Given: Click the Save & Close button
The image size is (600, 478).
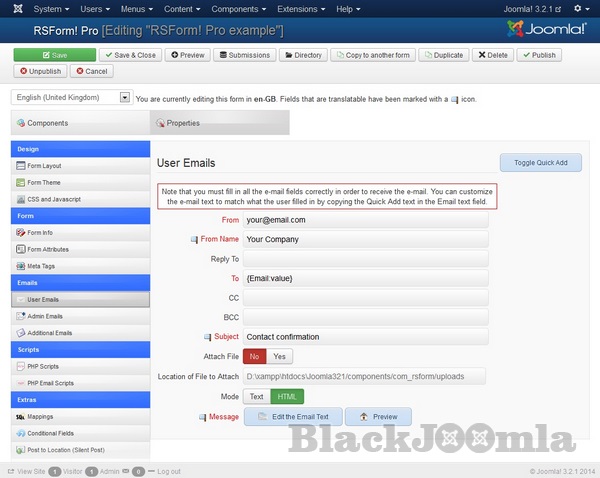Looking at the screenshot, I should [x=128, y=55].
